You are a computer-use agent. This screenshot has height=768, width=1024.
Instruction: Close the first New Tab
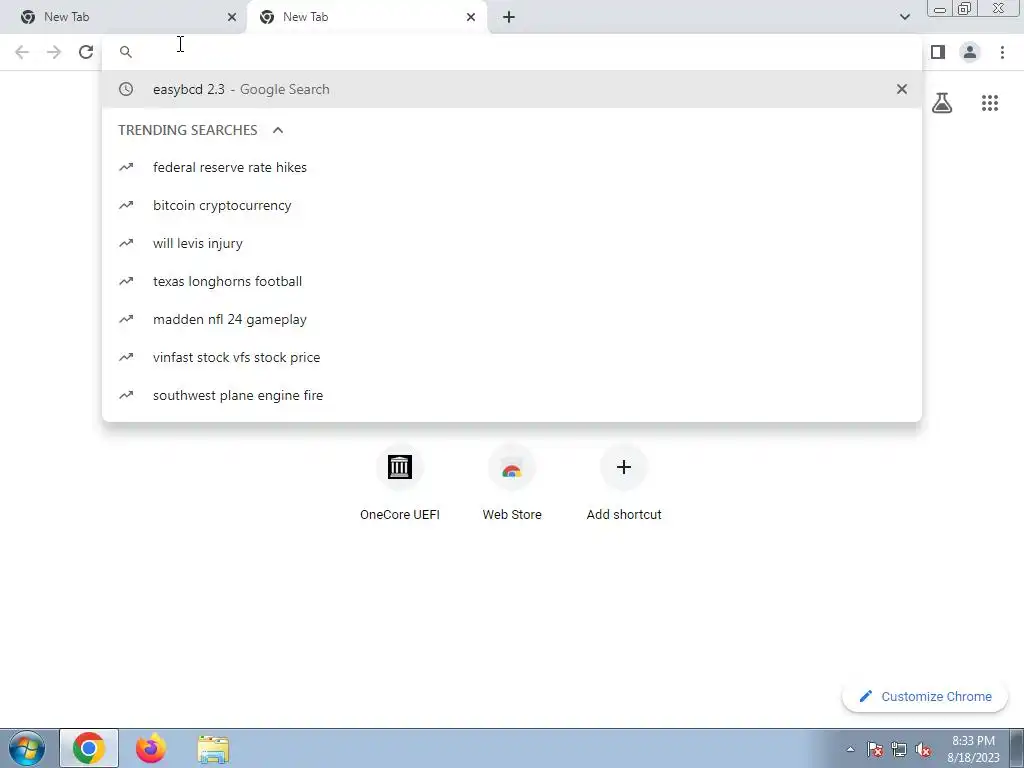[x=232, y=17]
